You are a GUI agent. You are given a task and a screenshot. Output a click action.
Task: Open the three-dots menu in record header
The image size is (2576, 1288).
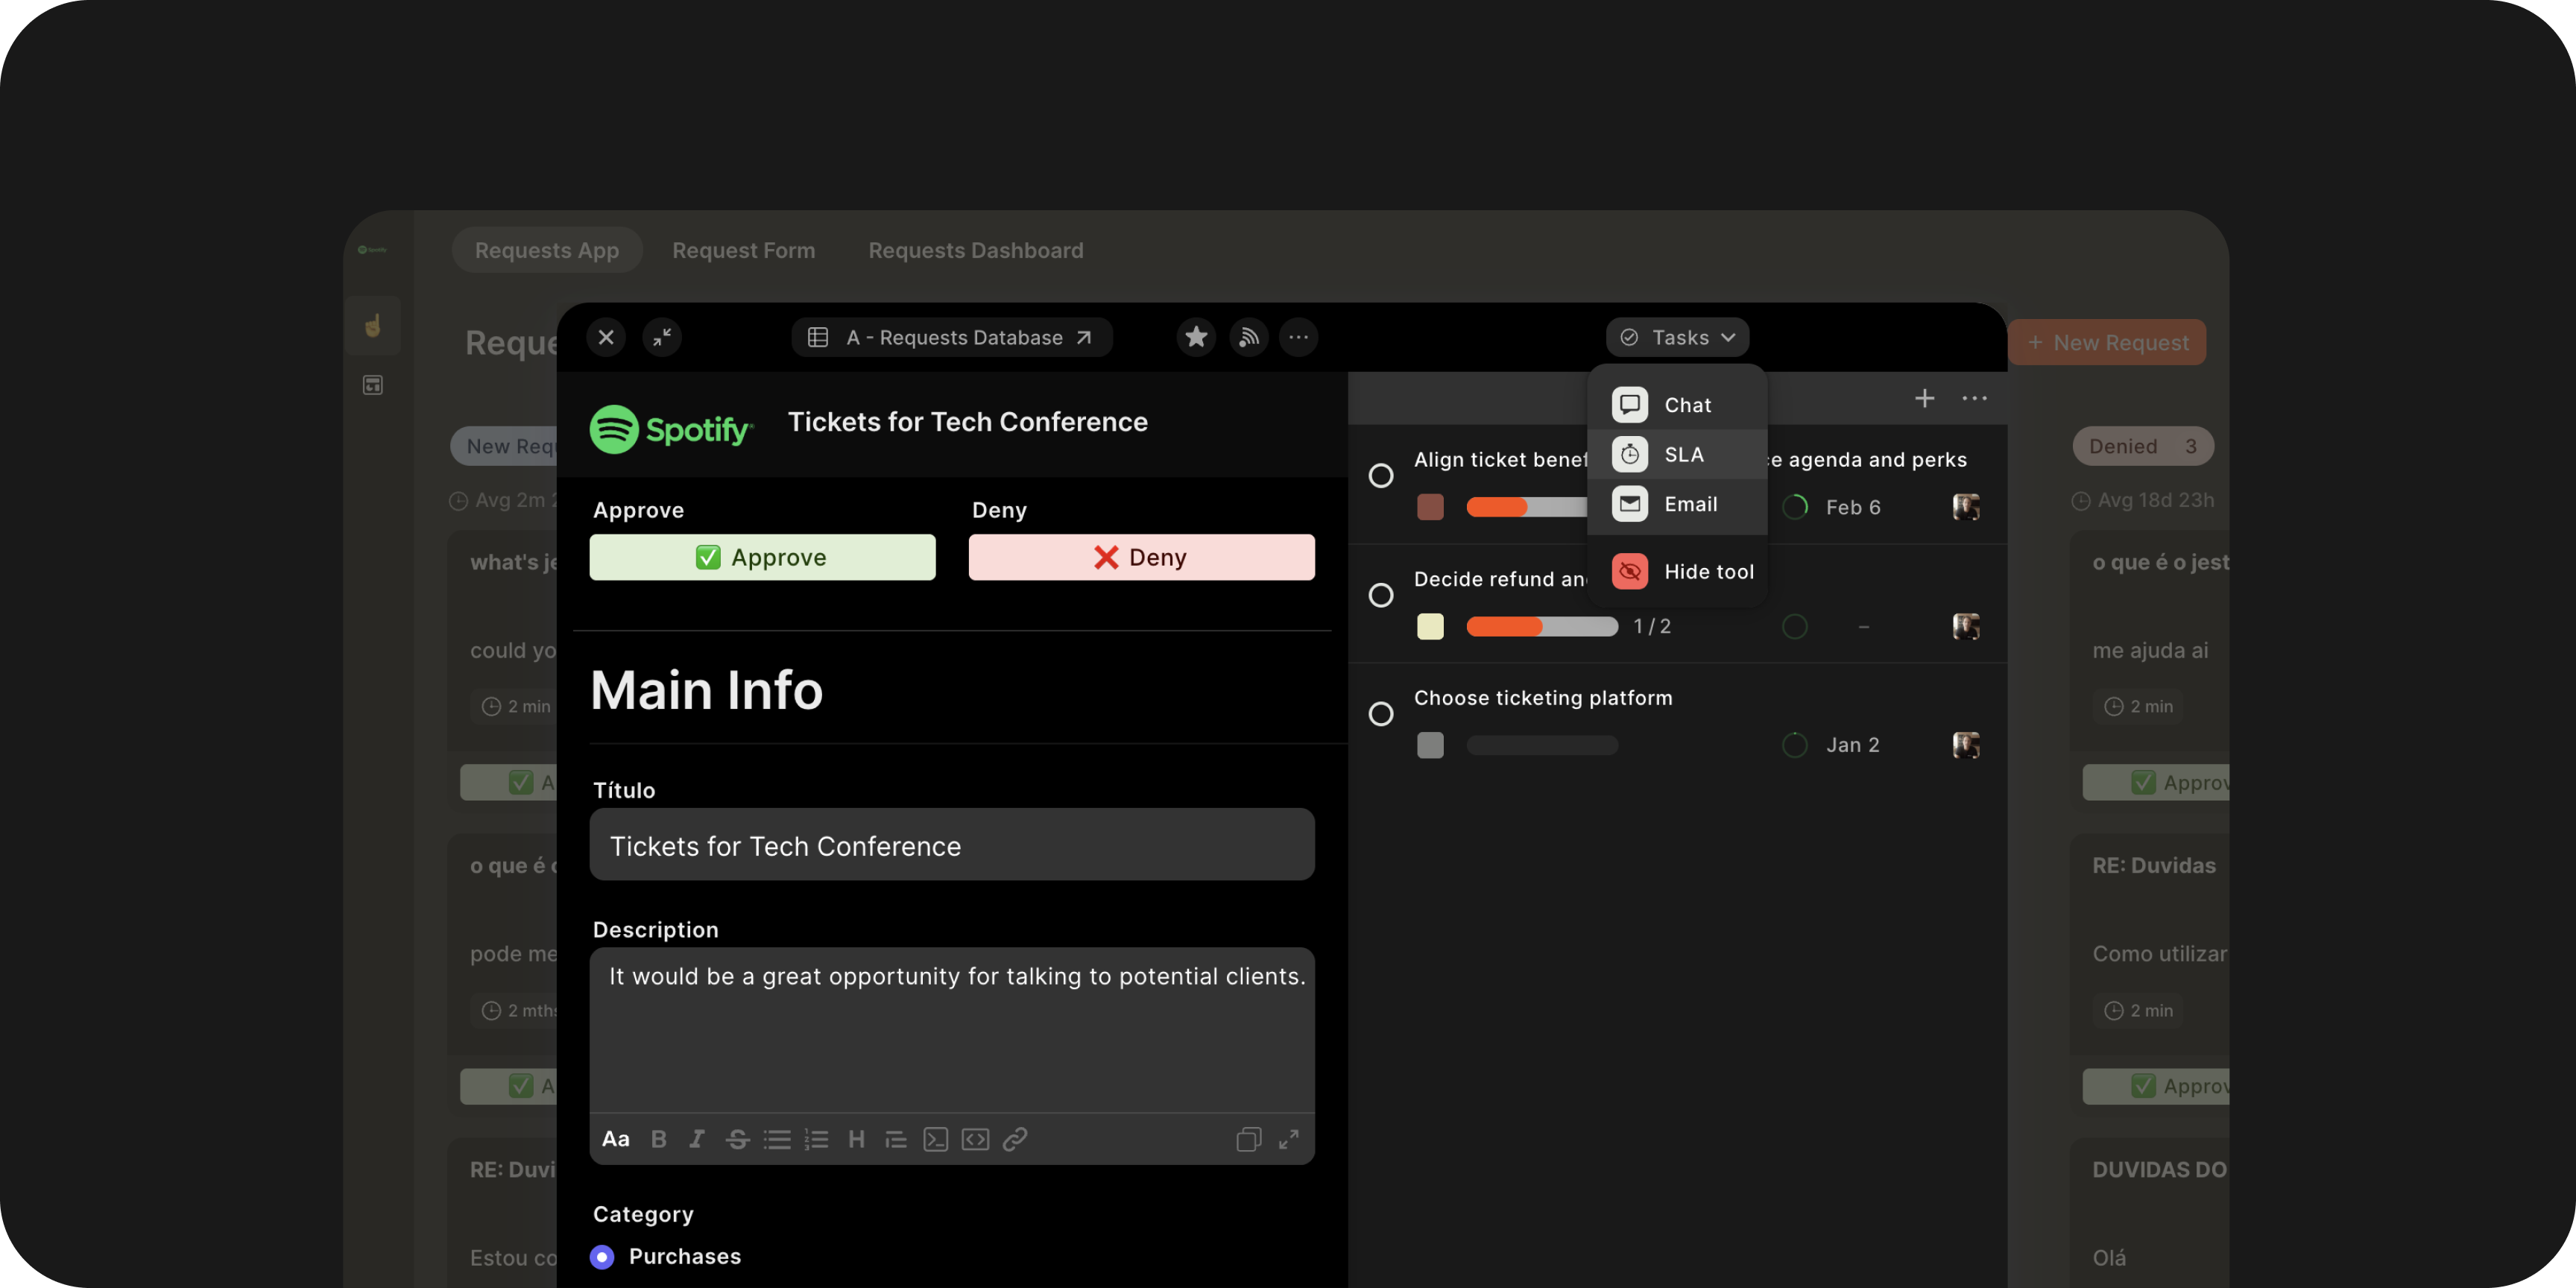click(x=1298, y=337)
